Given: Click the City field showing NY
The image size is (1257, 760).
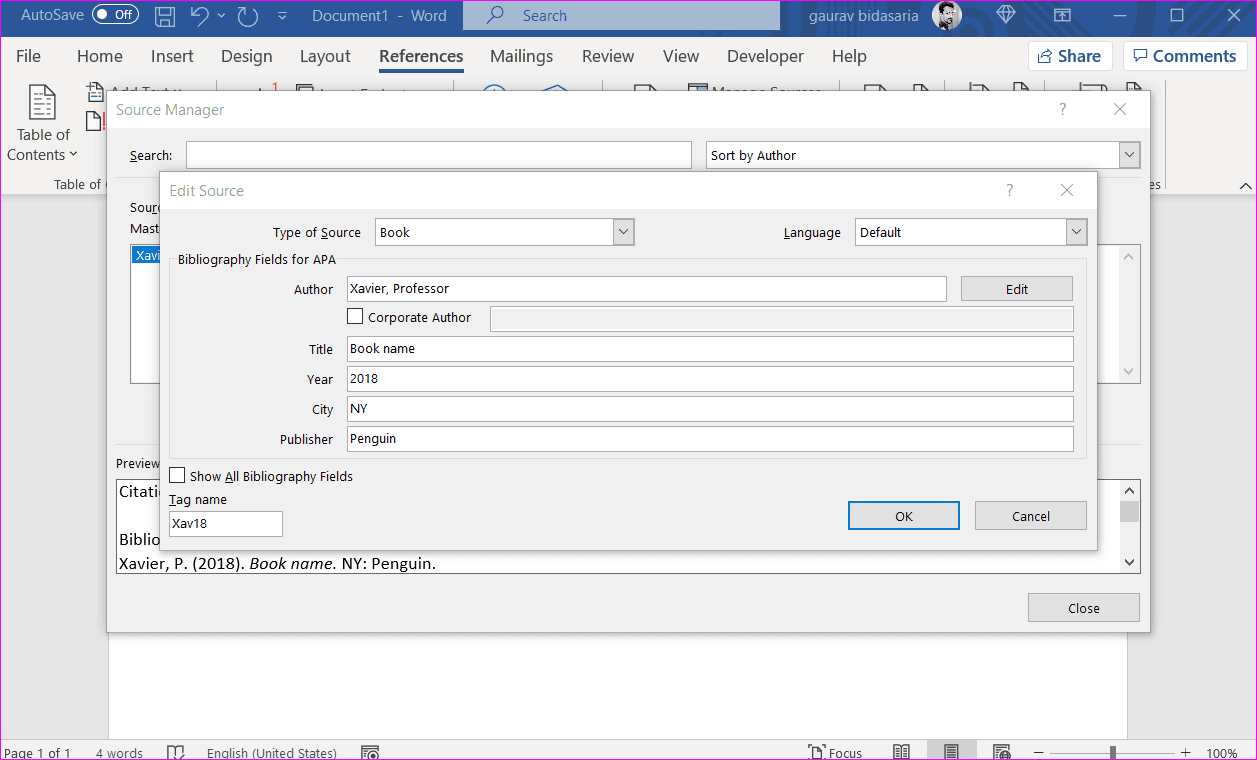Looking at the screenshot, I should coord(710,409).
